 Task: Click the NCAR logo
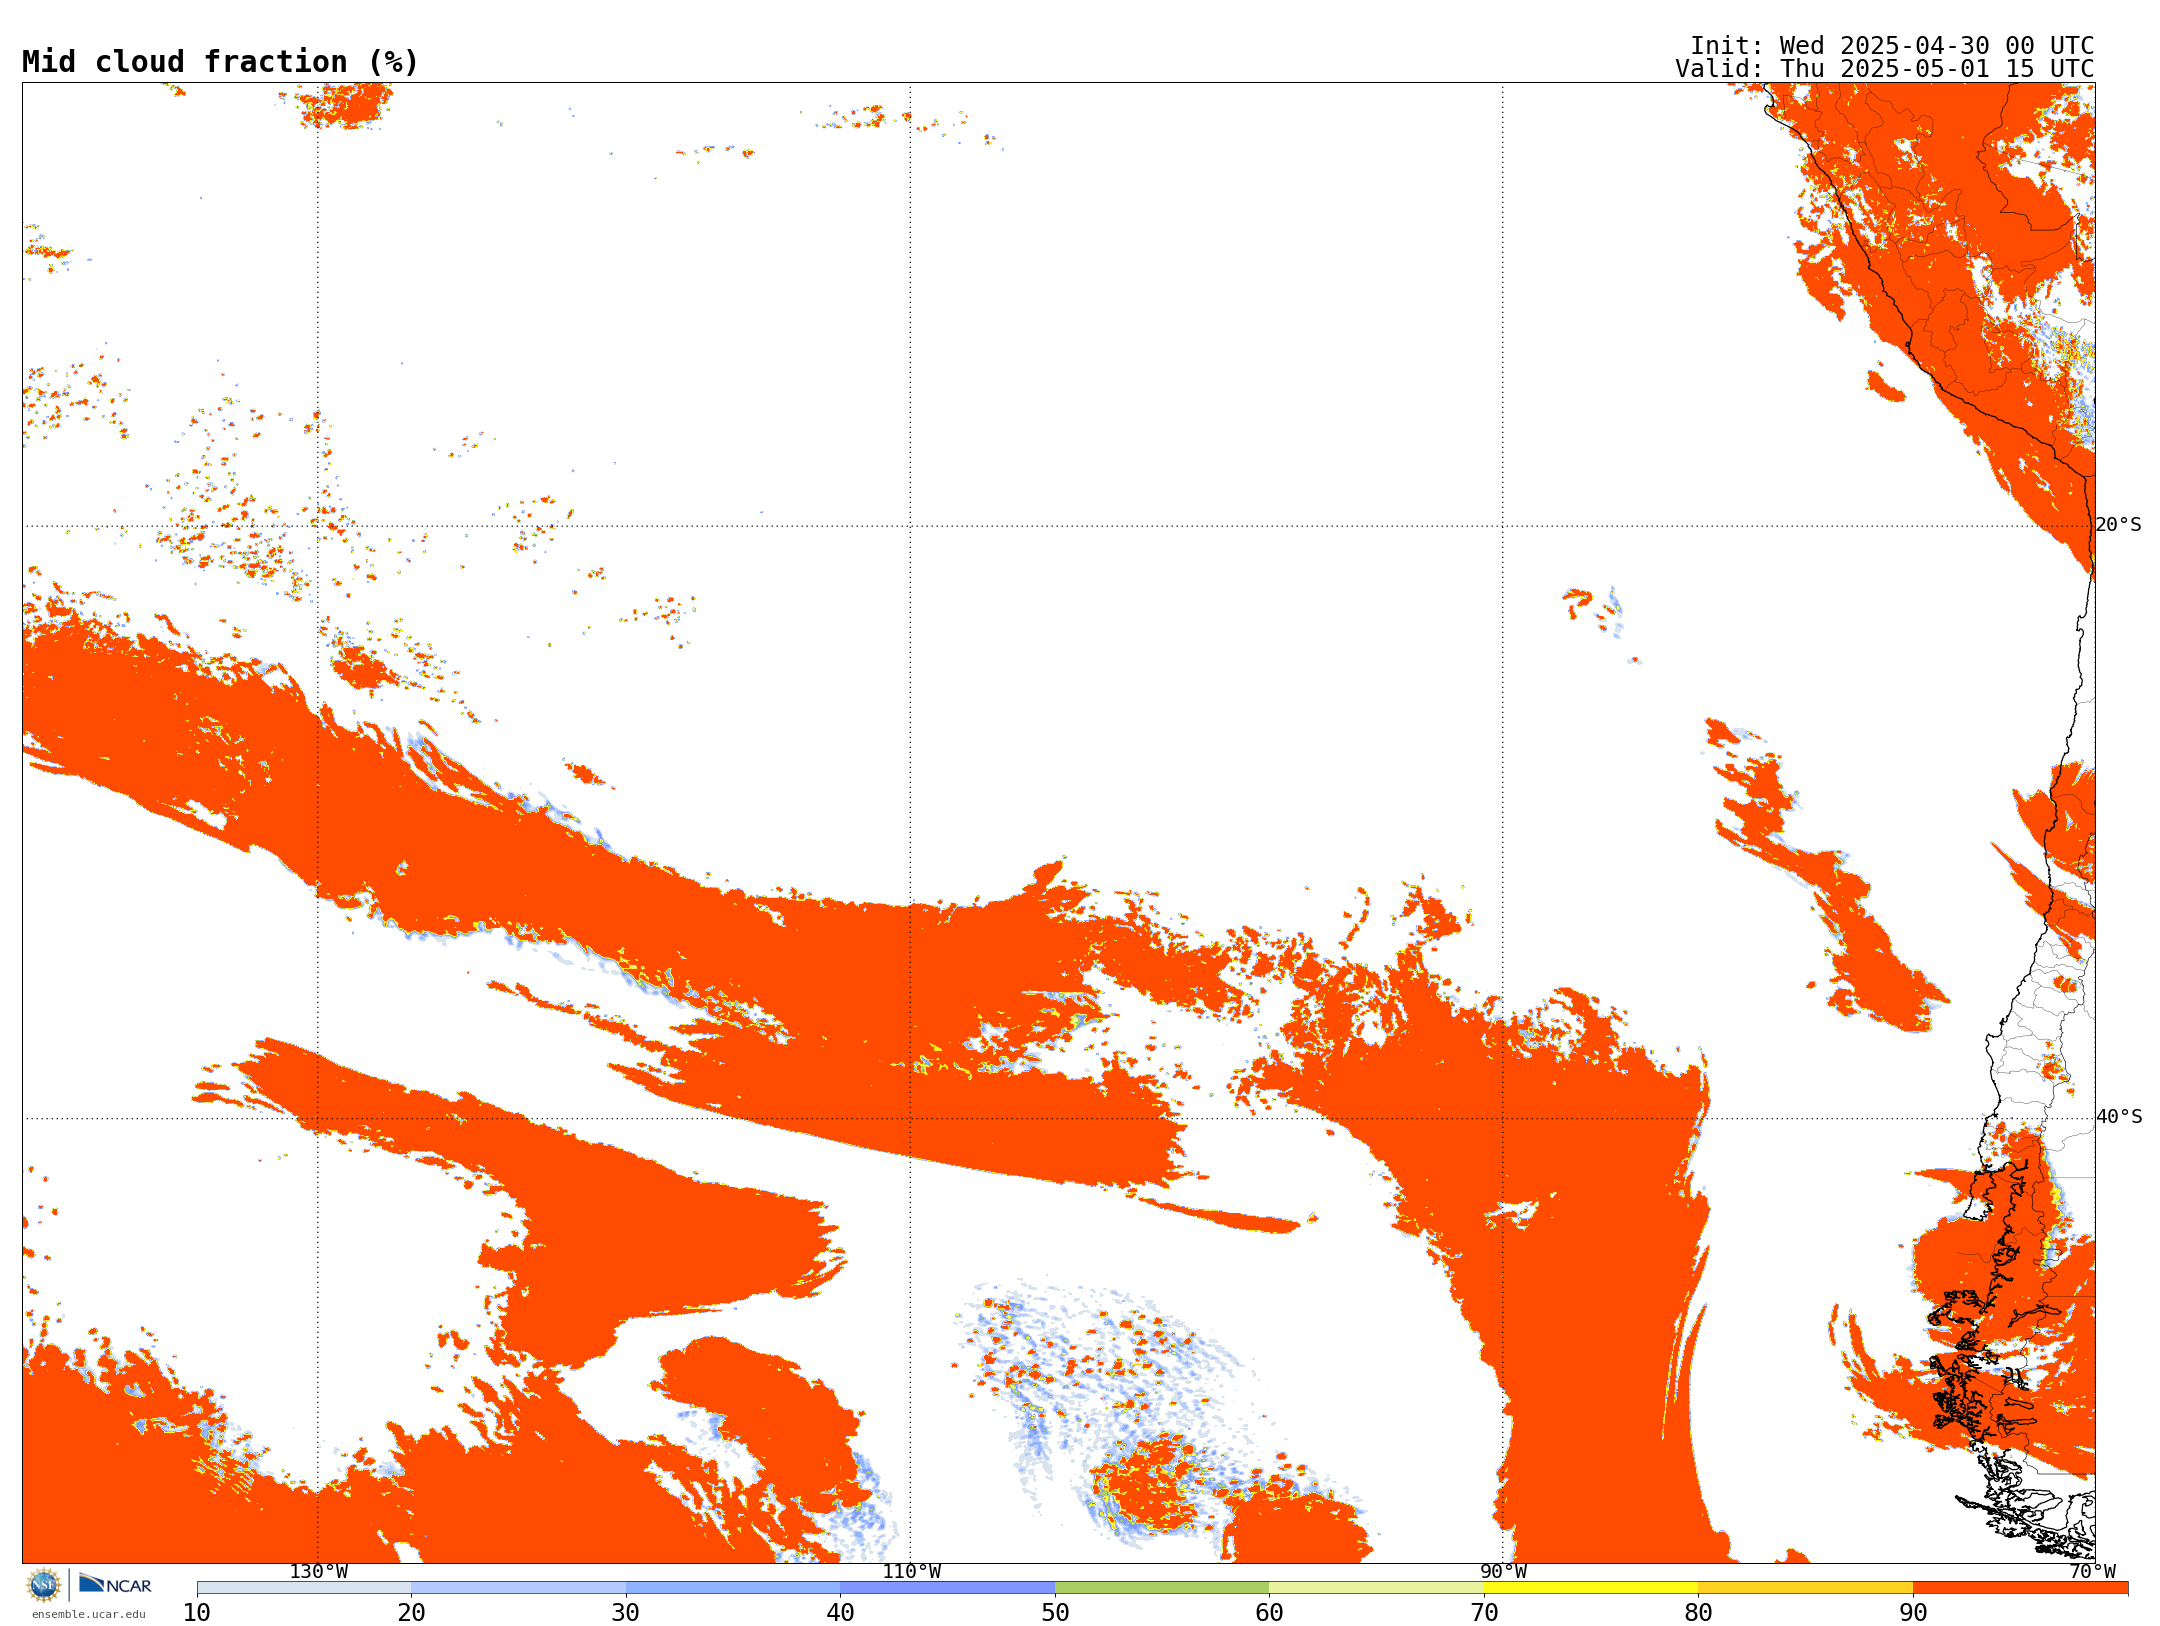(x=115, y=1584)
